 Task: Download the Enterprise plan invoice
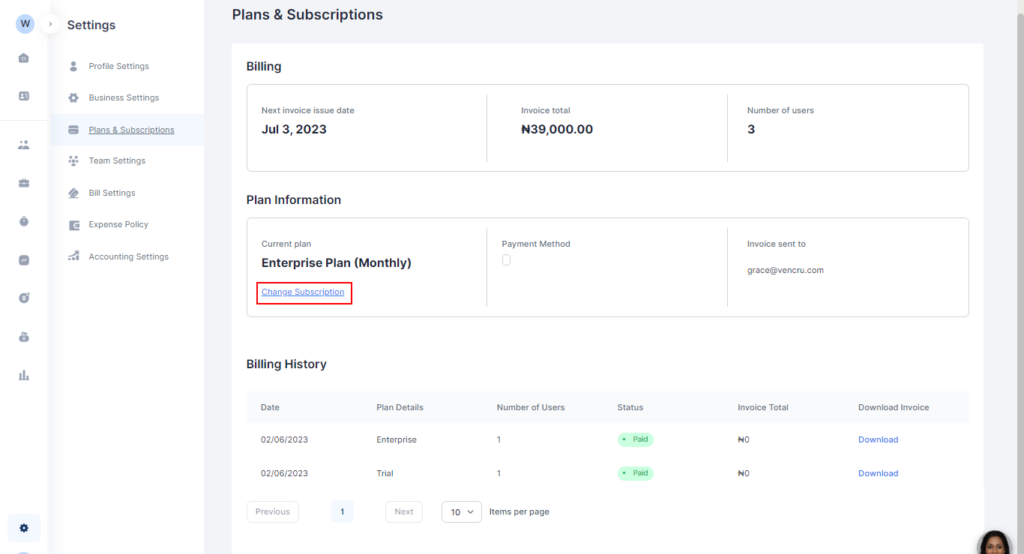click(x=877, y=440)
